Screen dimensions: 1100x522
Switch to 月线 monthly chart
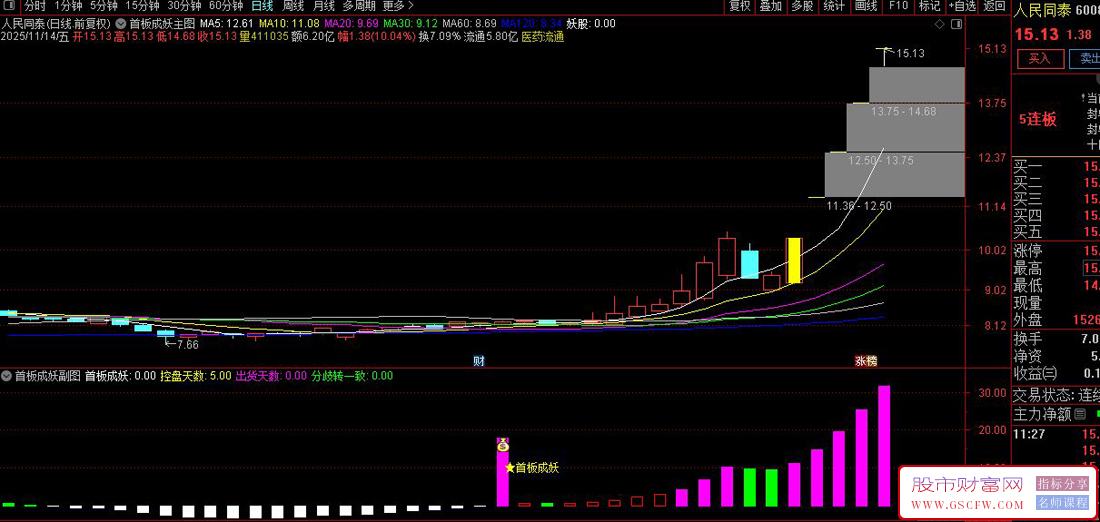(x=323, y=6)
